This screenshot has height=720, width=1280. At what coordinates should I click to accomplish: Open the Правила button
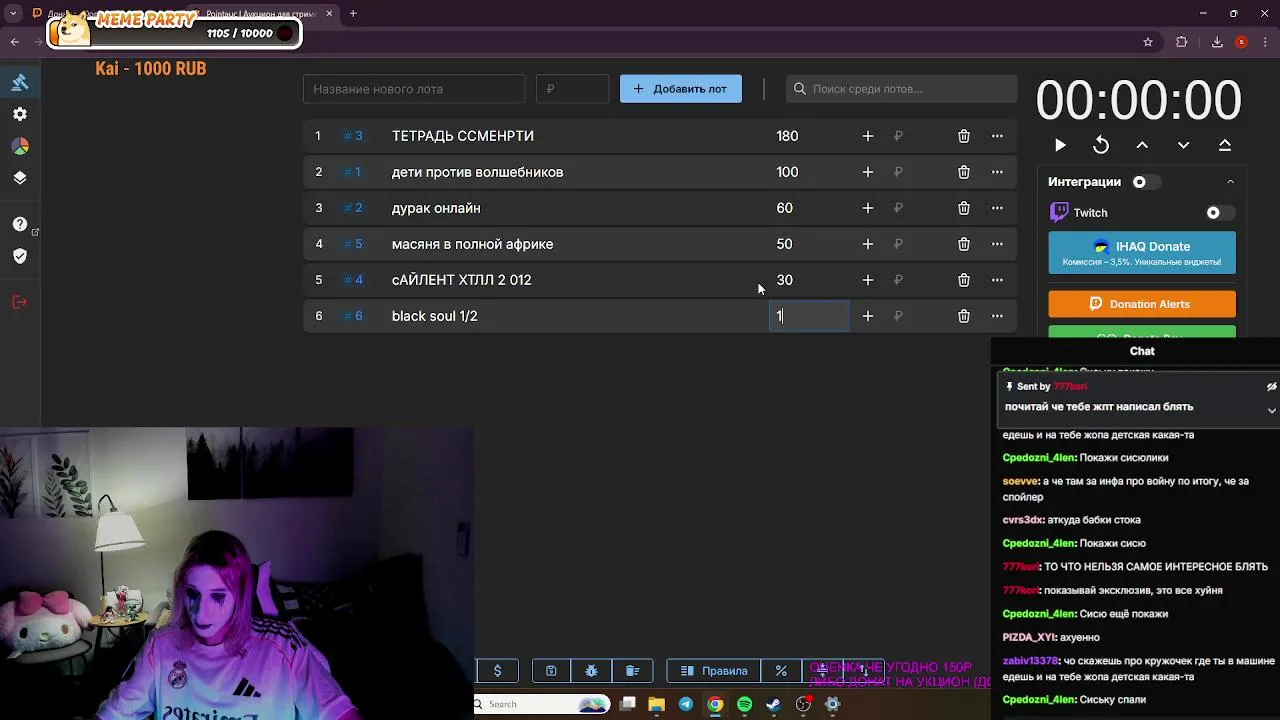coord(713,671)
